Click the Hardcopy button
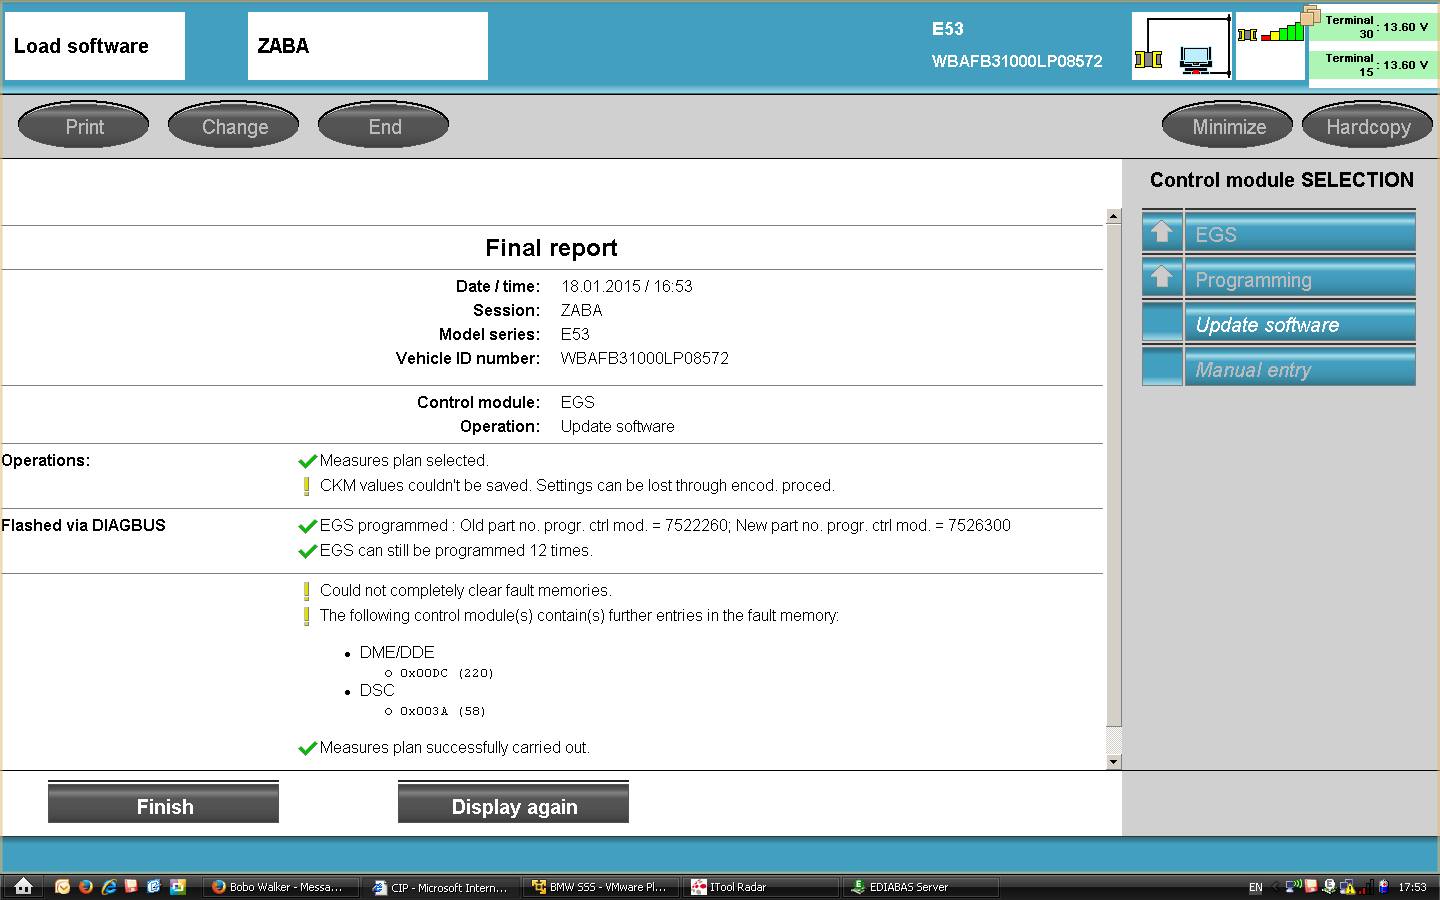Viewport: 1440px width, 900px height. (x=1367, y=127)
